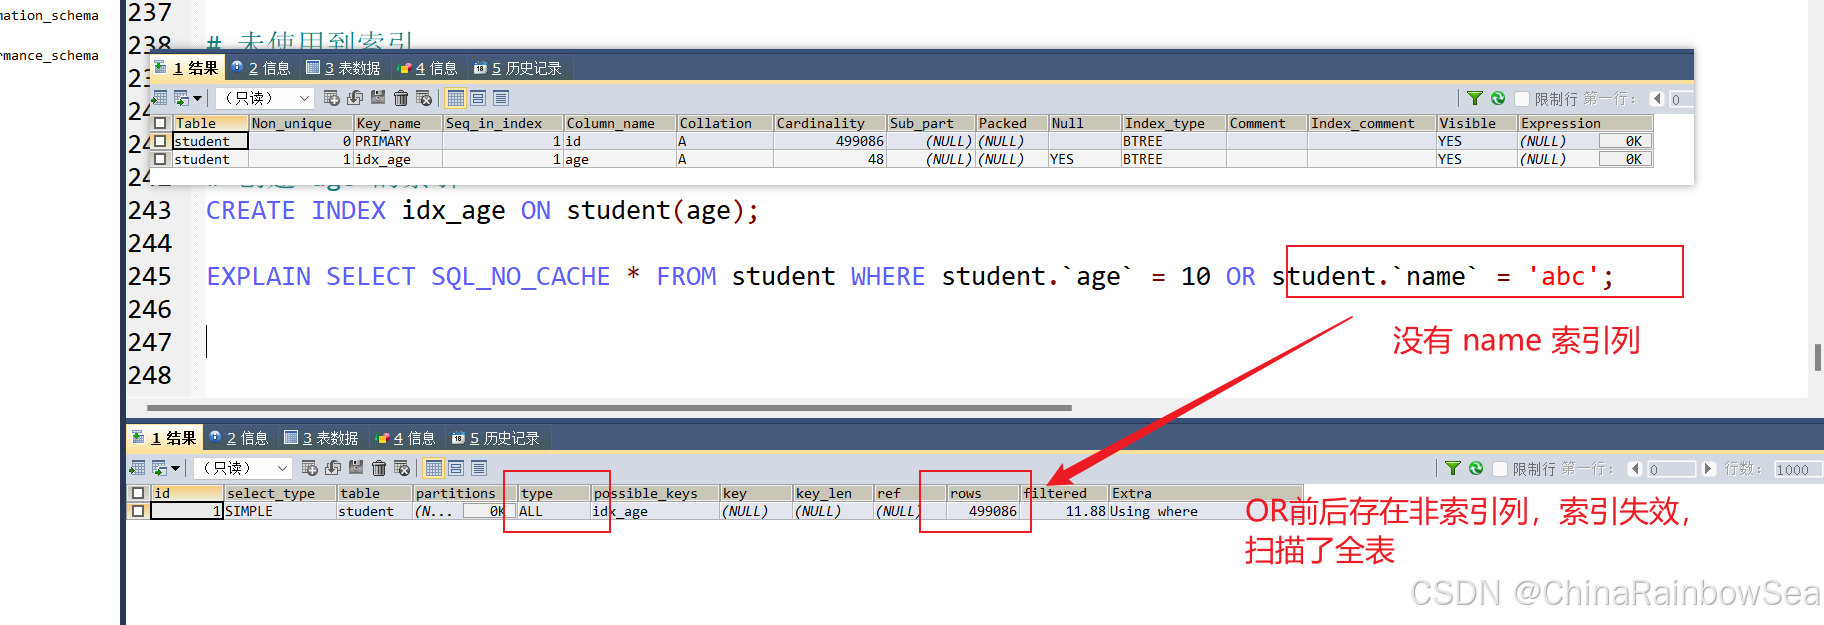Click duplicate row icon in upper toolbar
The height and width of the screenshot is (625, 1824).
point(355,98)
